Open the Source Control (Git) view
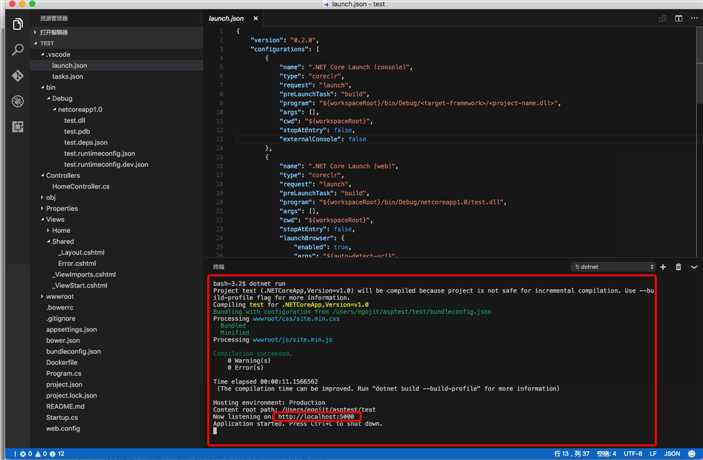The width and height of the screenshot is (703, 460). (x=17, y=75)
